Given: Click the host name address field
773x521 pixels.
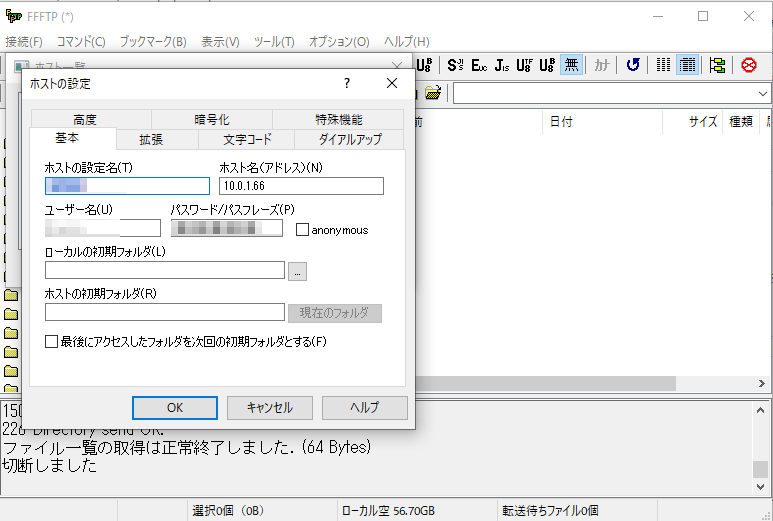Looking at the screenshot, I should coord(301,186).
